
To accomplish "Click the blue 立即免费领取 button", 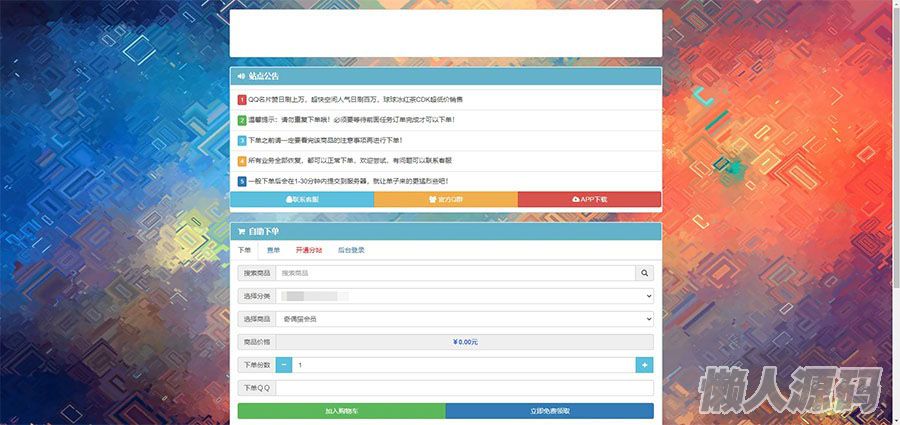I will (x=549, y=411).
